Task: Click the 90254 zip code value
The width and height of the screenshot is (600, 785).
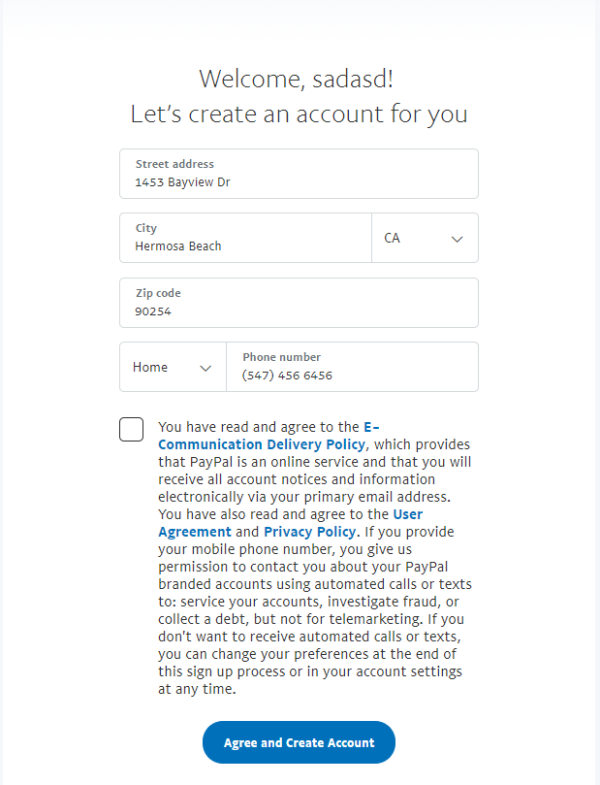Action: 154,311
